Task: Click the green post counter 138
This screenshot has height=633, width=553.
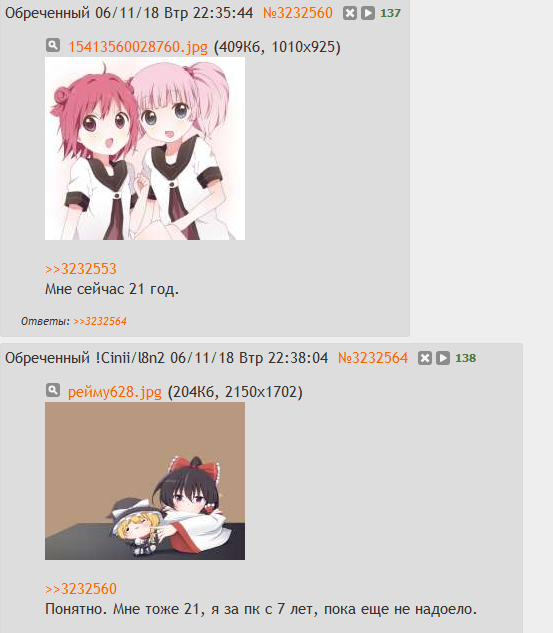Action: pyautogui.click(x=465, y=358)
